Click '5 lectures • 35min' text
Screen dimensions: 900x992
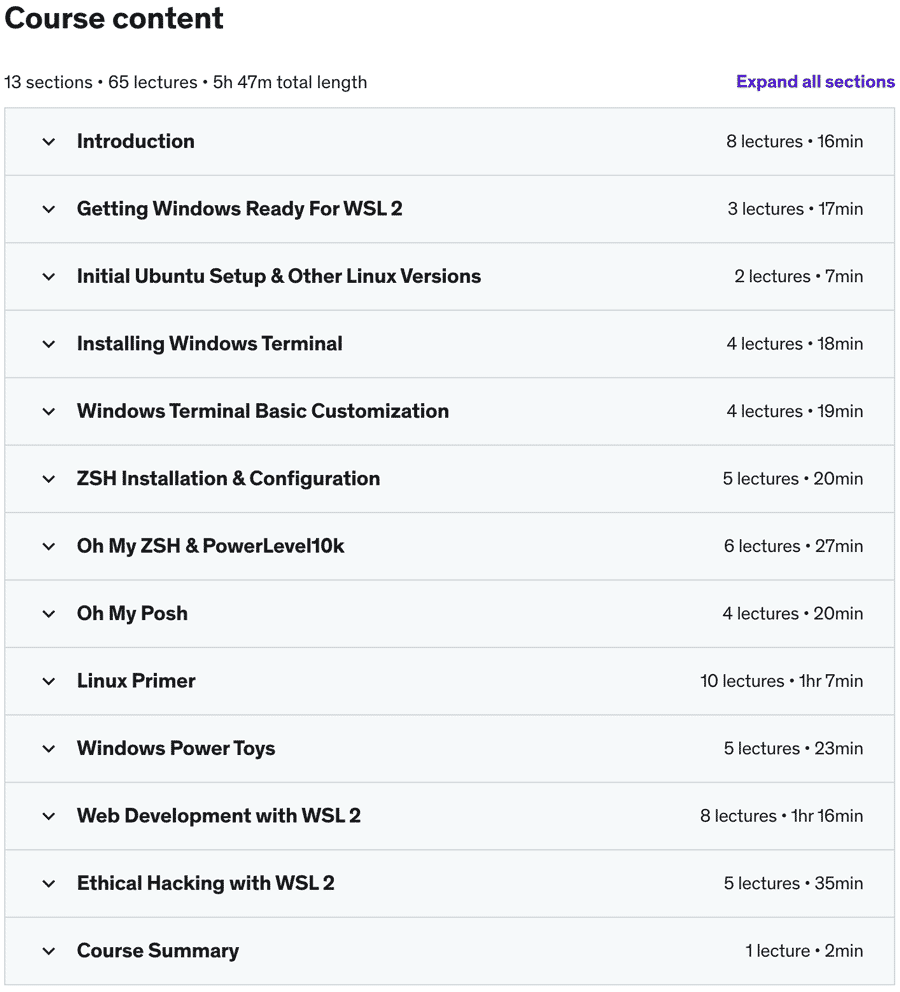click(794, 884)
